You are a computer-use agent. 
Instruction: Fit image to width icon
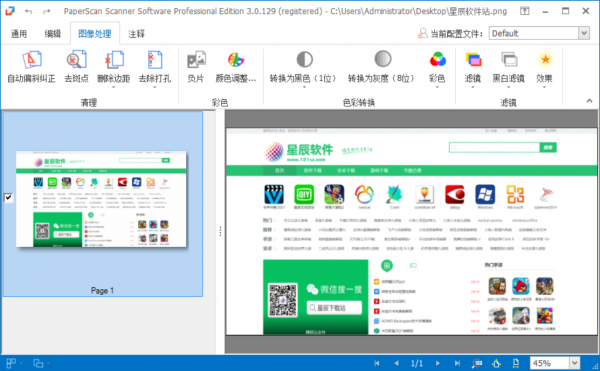(516, 363)
